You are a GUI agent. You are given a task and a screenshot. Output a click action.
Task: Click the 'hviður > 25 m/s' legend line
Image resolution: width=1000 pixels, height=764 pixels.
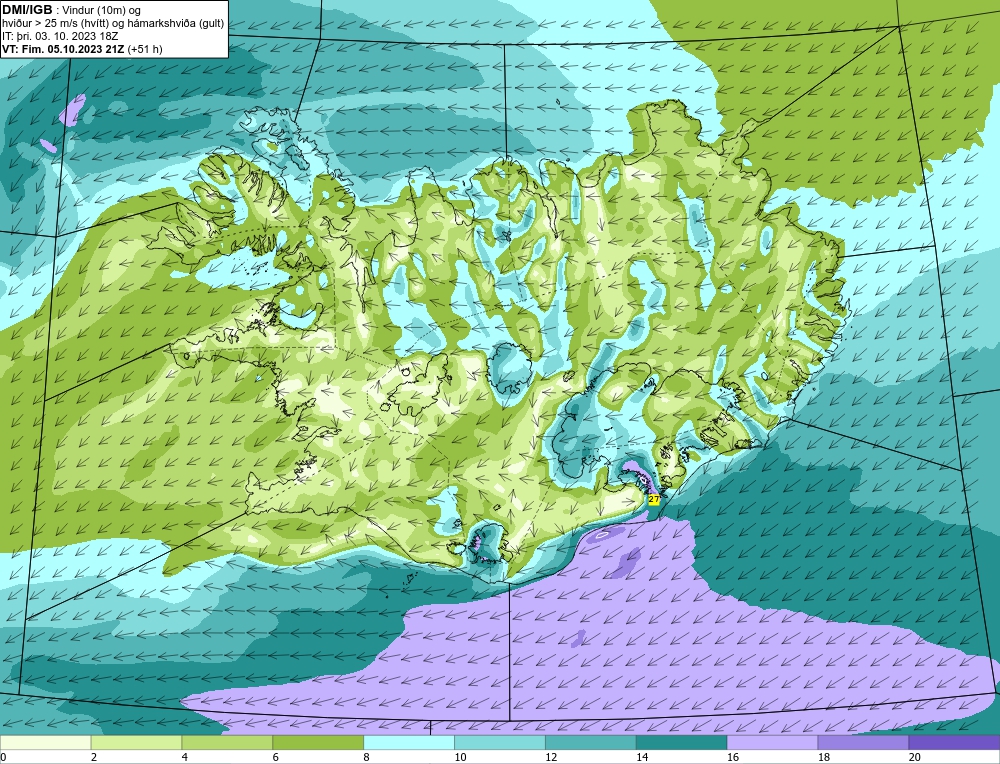tap(113, 24)
